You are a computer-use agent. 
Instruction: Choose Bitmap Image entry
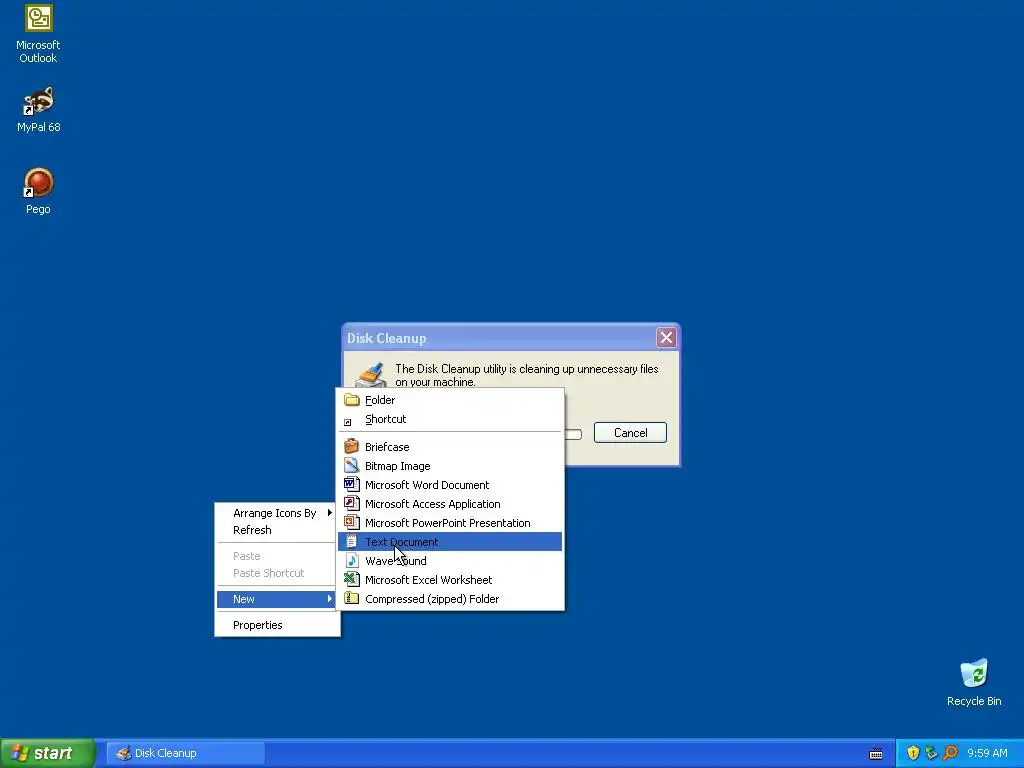tap(450, 466)
